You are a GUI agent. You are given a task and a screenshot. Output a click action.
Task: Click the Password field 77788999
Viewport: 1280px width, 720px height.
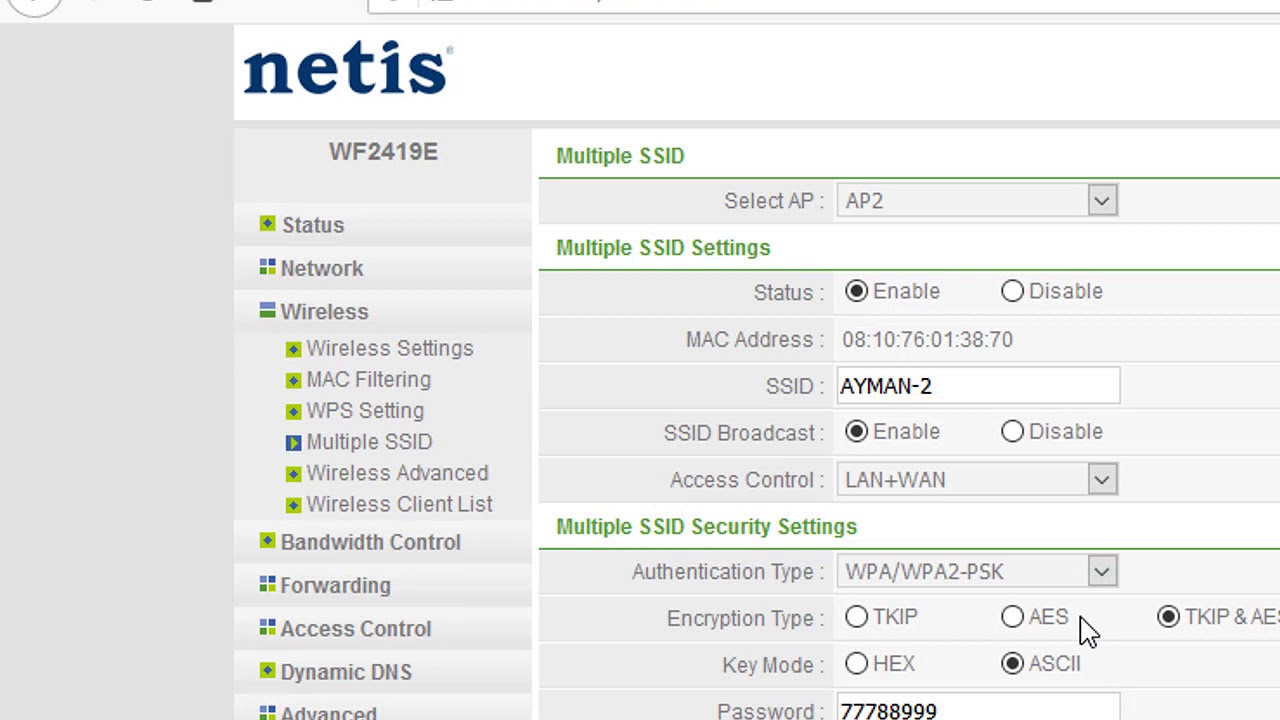[978, 708]
